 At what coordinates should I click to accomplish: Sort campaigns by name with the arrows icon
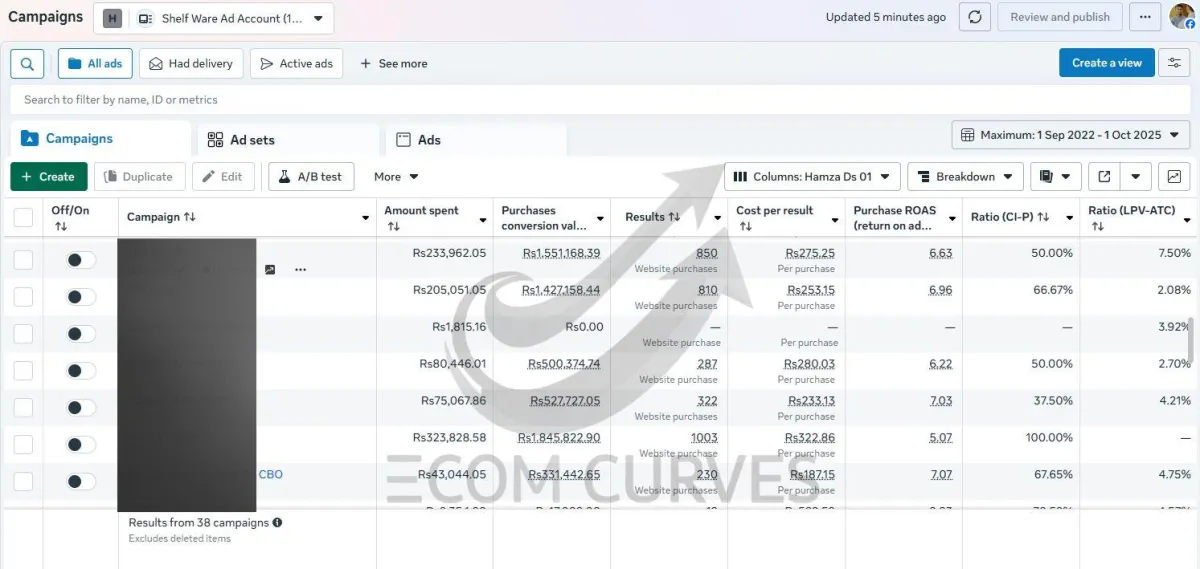click(x=190, y=217)
